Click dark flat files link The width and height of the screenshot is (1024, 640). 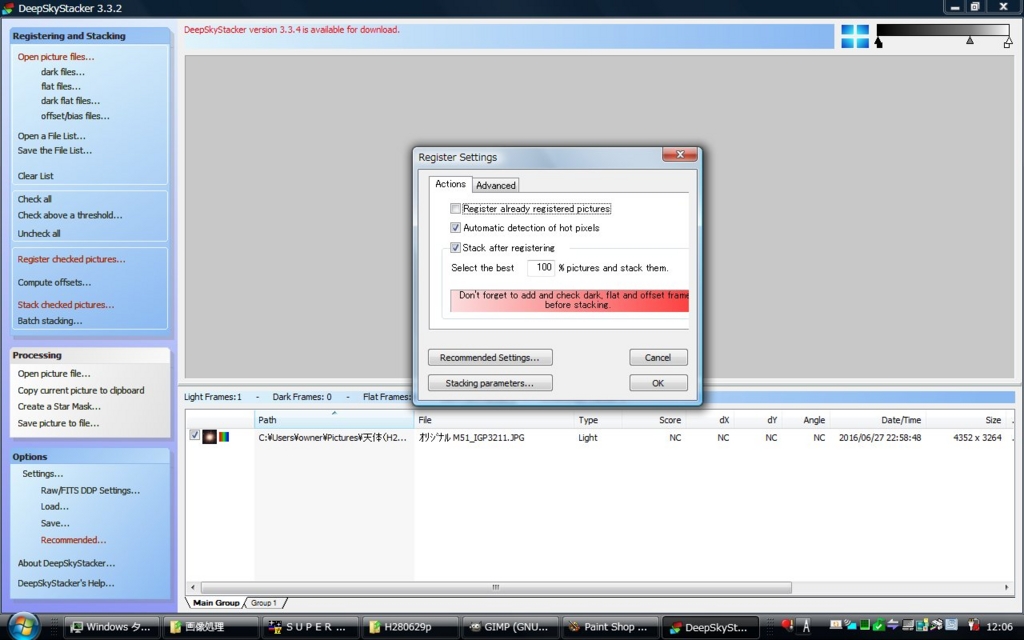[x=71, y=101]
